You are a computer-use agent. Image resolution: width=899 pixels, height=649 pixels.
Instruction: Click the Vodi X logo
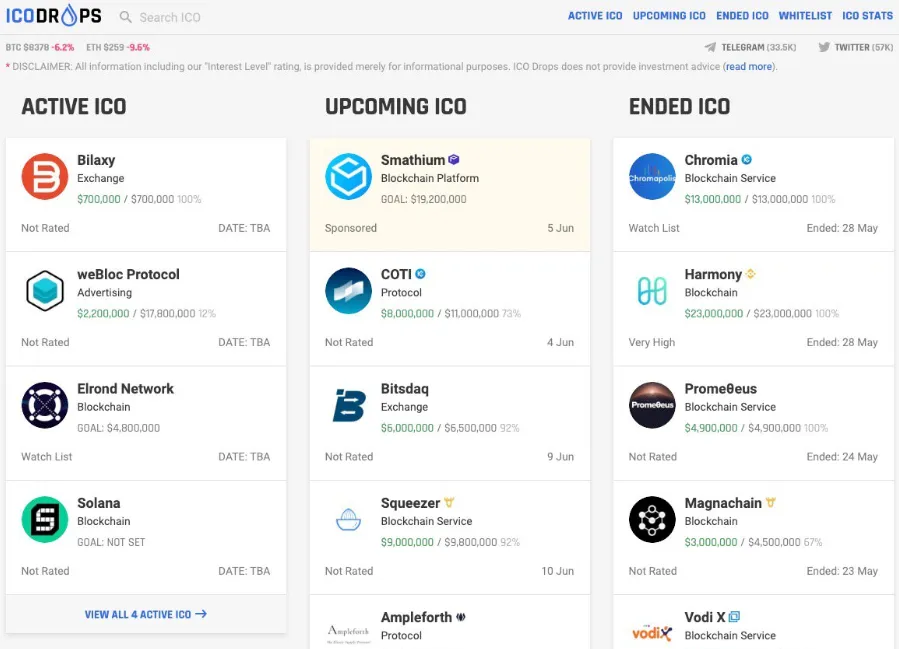coord(652,633)
